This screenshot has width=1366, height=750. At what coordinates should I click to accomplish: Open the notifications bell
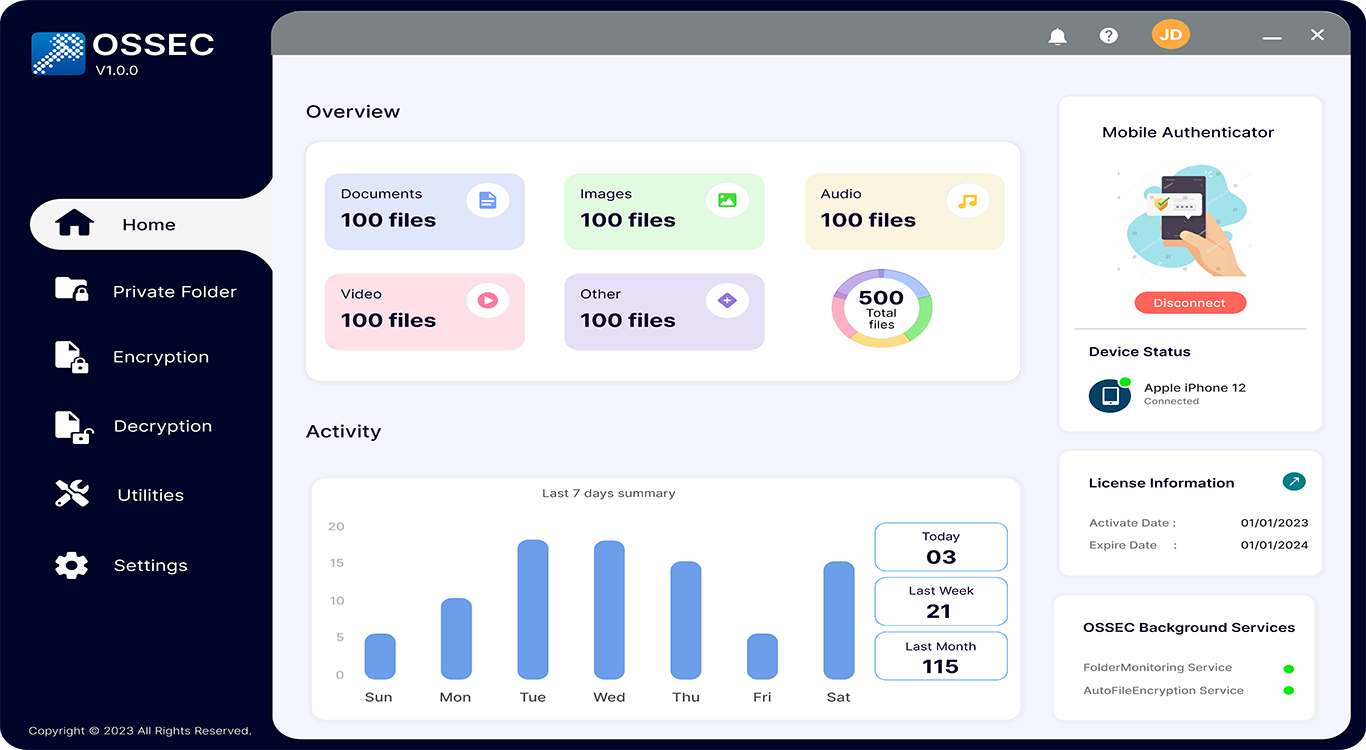click(1057, 36)
